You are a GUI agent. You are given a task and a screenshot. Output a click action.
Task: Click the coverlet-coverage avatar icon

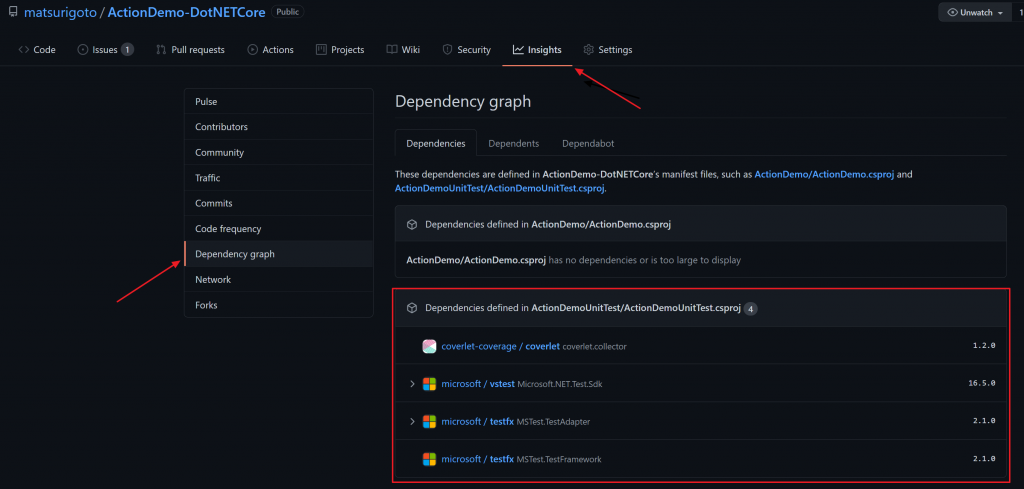429,346
